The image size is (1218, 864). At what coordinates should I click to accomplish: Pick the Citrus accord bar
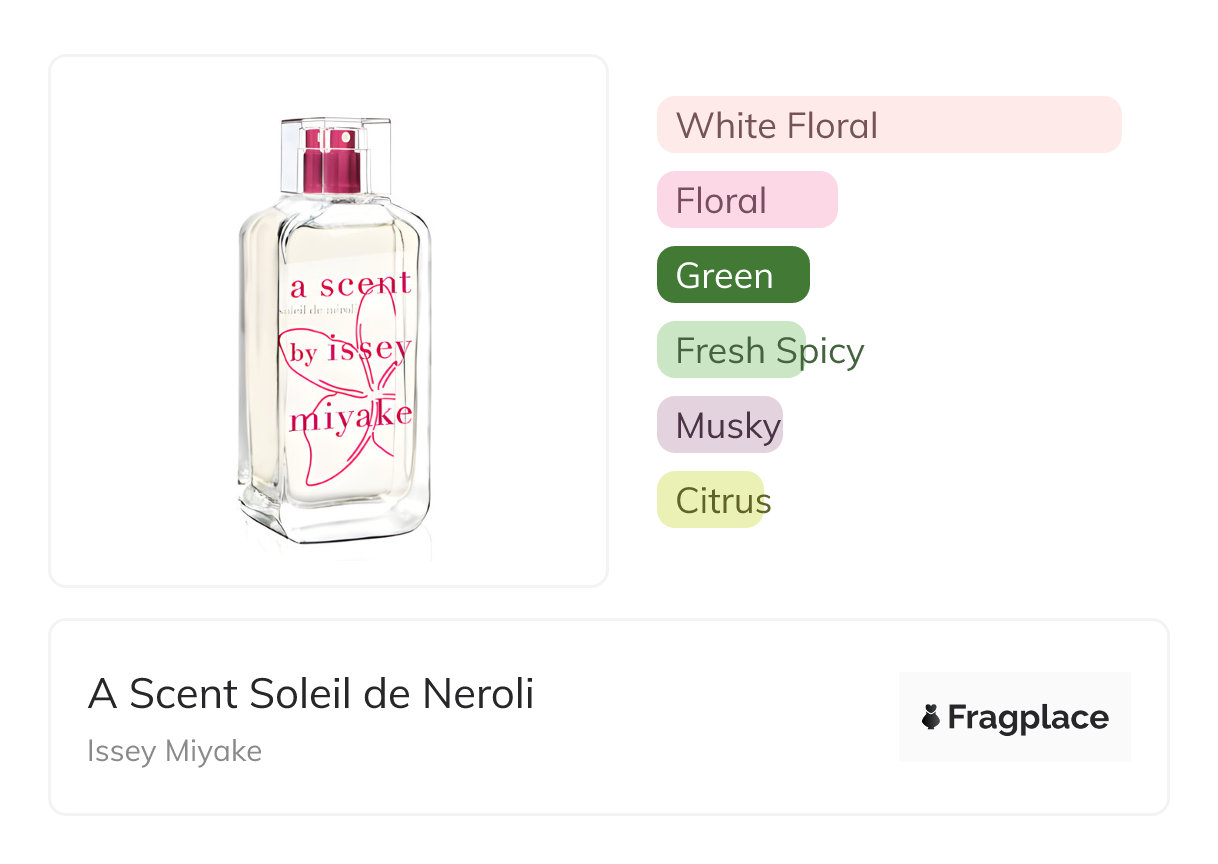point(710,500)
